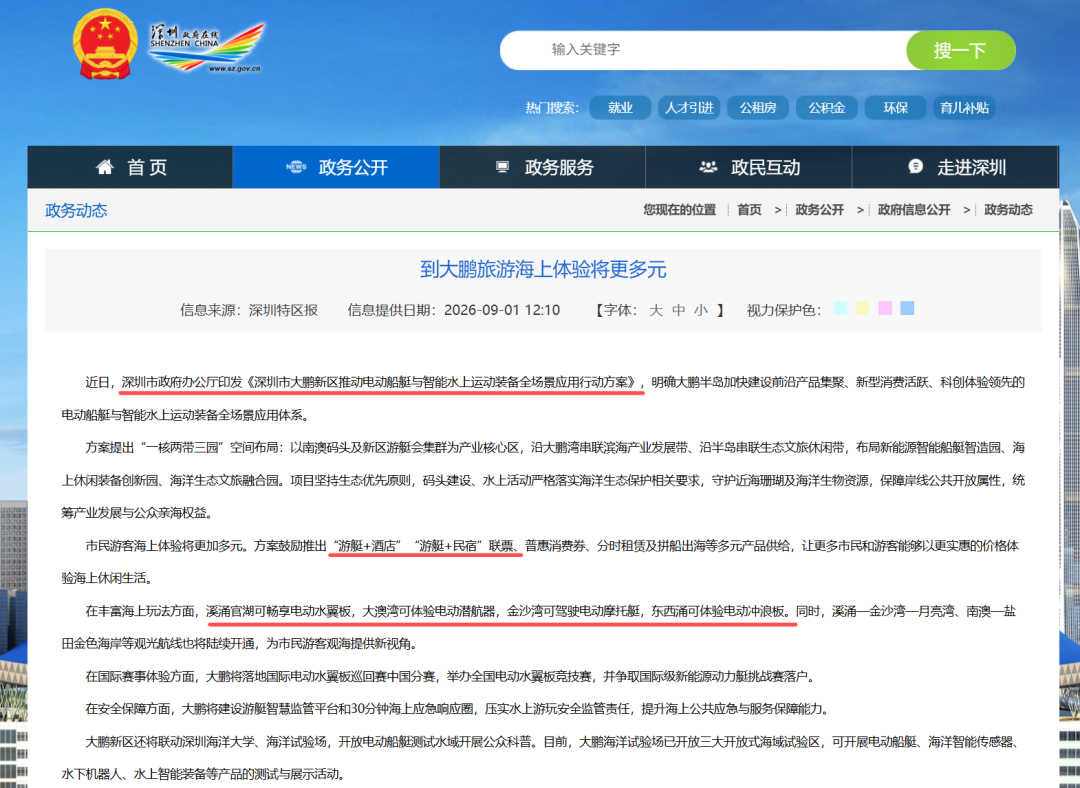Pick the pink eye-protection color
Viewport: 1080px width, 788px height.
(885, 308)
